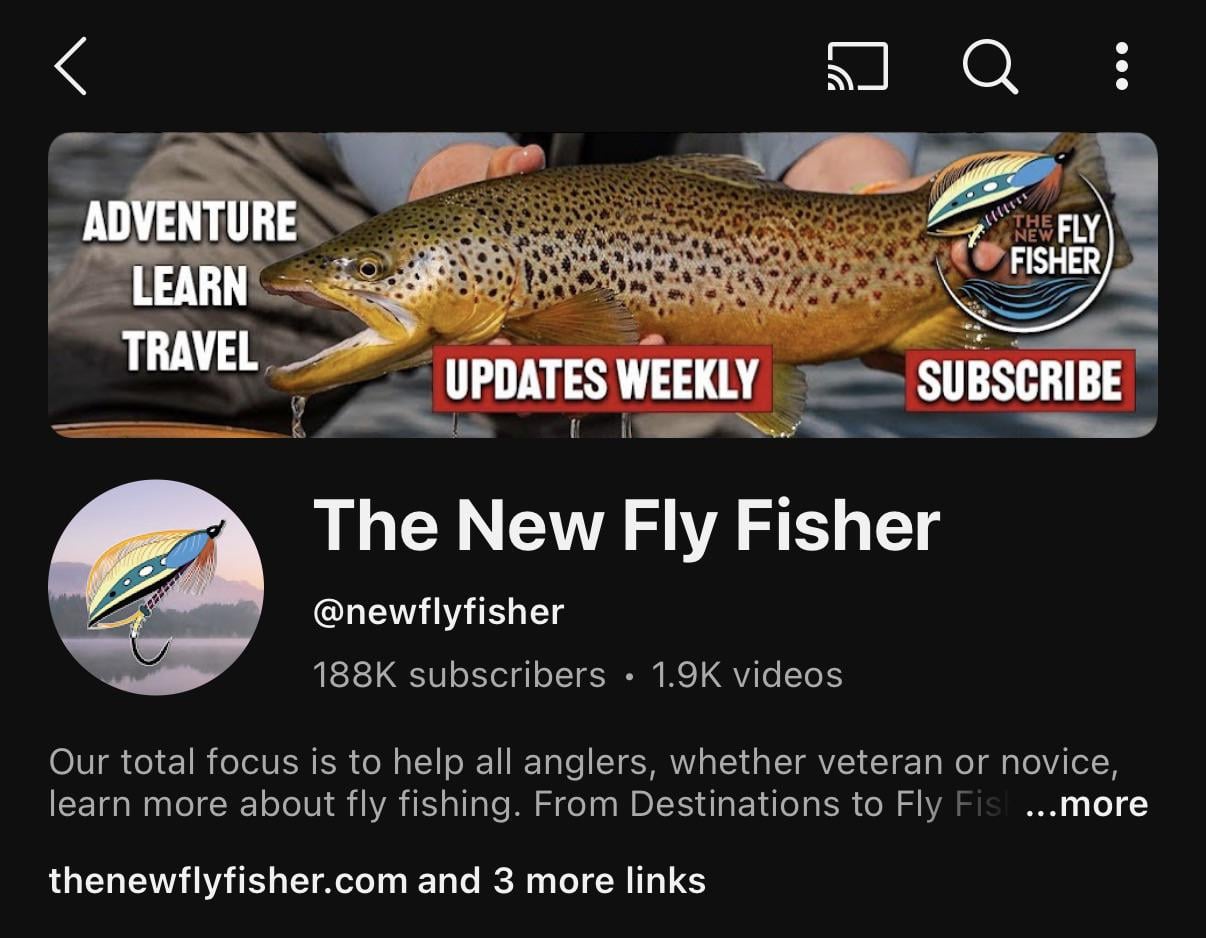Click the TRAVEL text on the banner
The width and height of the screenshot is (1206, 938).
click(x=190, y=352)
